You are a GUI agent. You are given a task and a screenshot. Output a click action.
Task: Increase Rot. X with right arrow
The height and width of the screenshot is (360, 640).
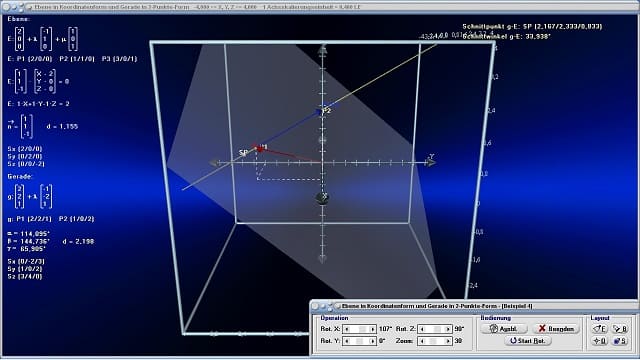click(372, 329)
